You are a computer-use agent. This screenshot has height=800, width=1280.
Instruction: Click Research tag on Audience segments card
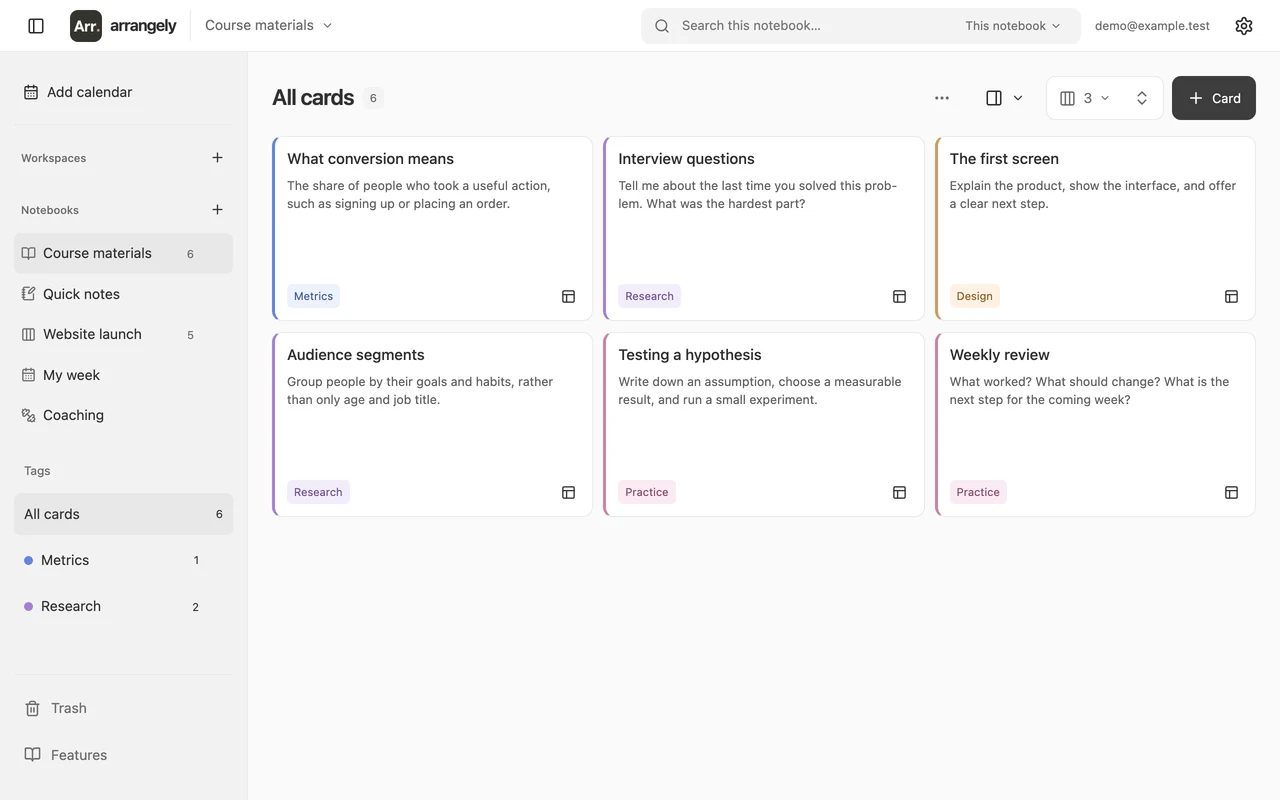[x=318, y=492]
